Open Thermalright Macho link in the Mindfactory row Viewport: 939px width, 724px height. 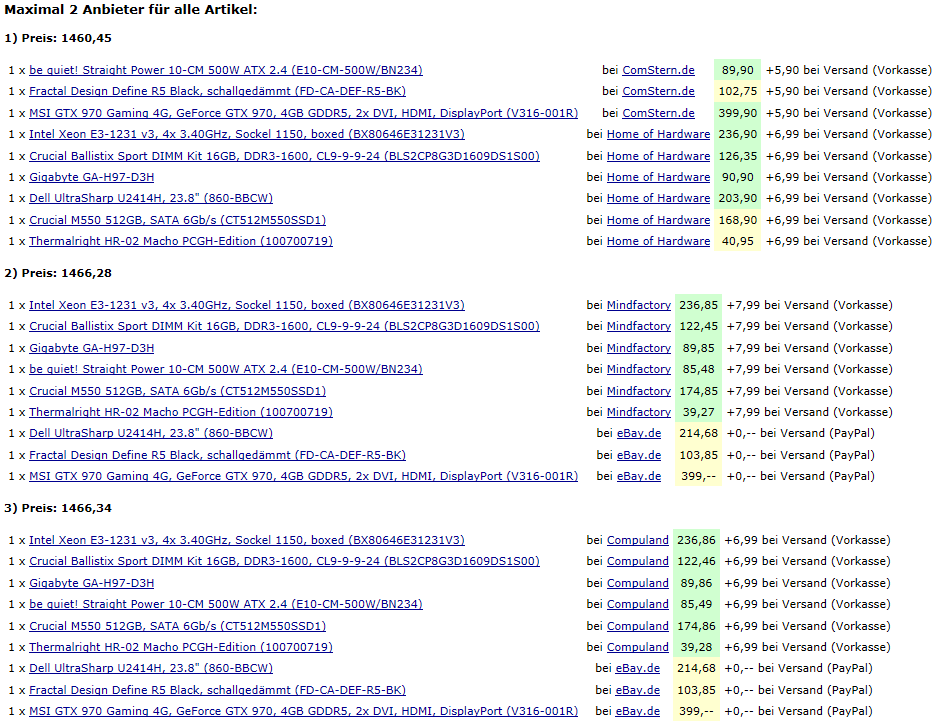[181, 412]
